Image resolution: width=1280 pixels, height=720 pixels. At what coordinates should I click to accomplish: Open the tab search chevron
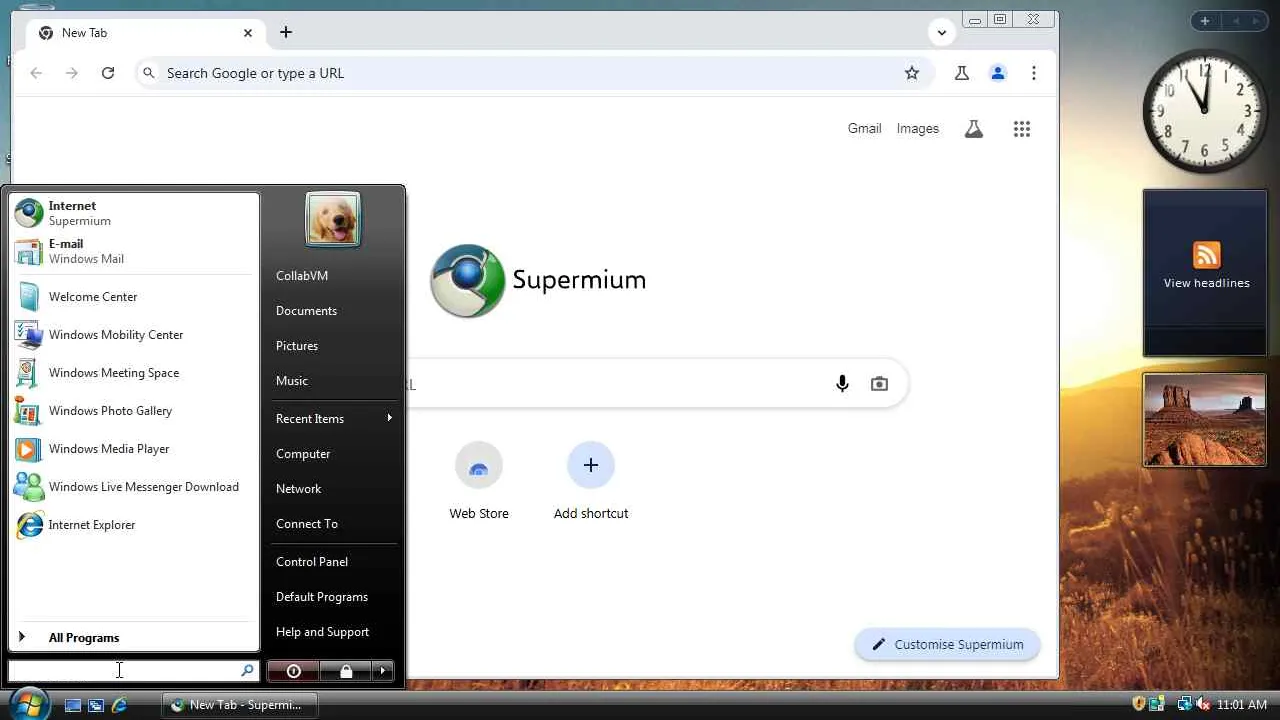(x=941, y=33)
